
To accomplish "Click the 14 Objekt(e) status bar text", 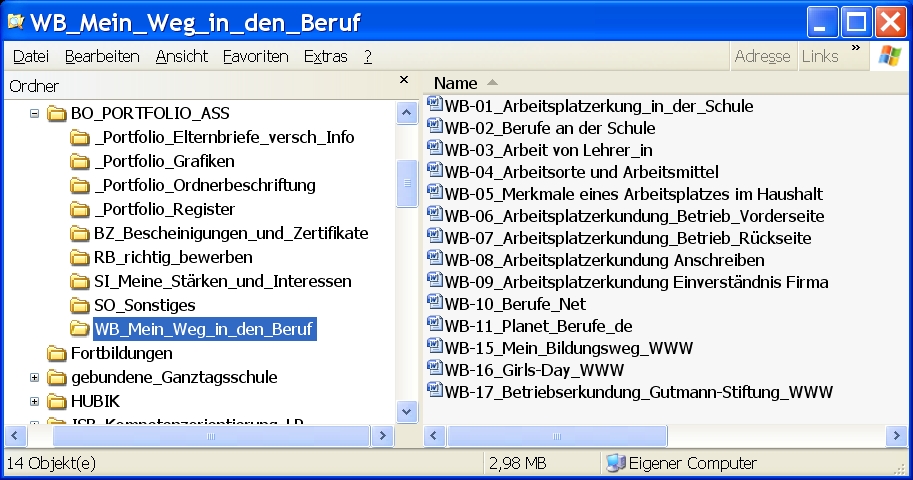I will click(x=51, y=463).
